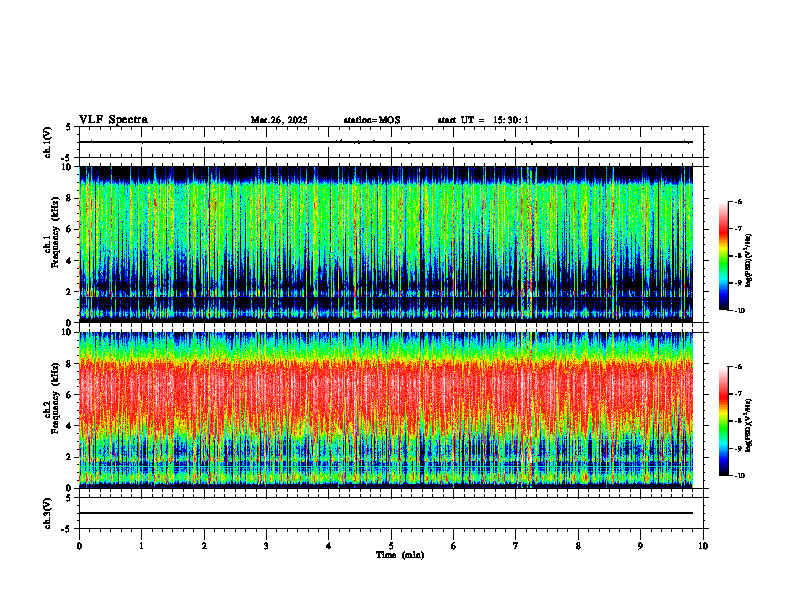The height and width of the screenshot is (612, 792).
Task: Click the "-10" label on ch.2 color bar
Action: [740, 476]
